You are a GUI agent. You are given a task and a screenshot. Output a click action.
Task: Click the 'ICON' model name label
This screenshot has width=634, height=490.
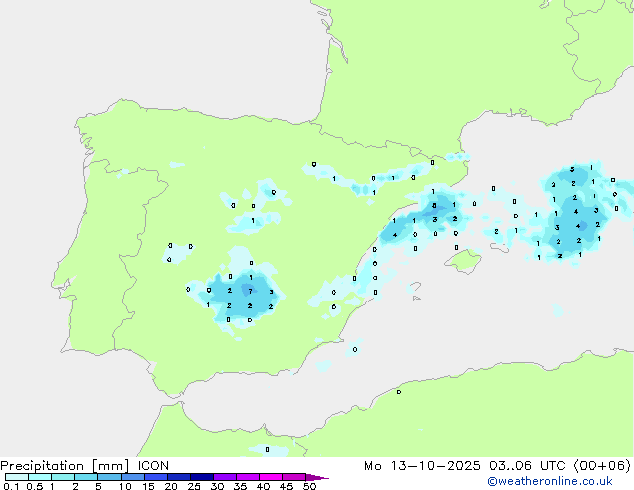coord(153,466)
